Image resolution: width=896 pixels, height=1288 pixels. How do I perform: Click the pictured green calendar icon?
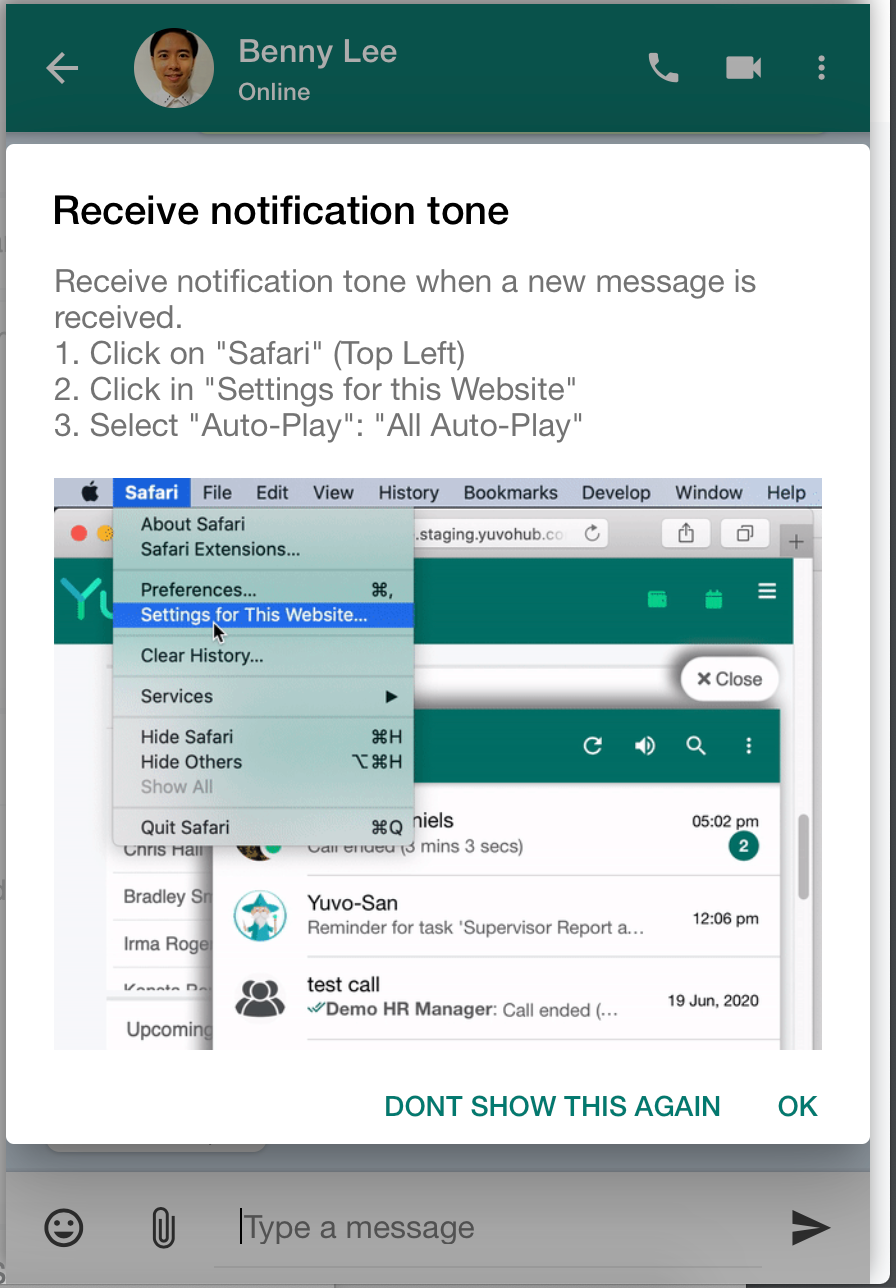click(714, 599)
